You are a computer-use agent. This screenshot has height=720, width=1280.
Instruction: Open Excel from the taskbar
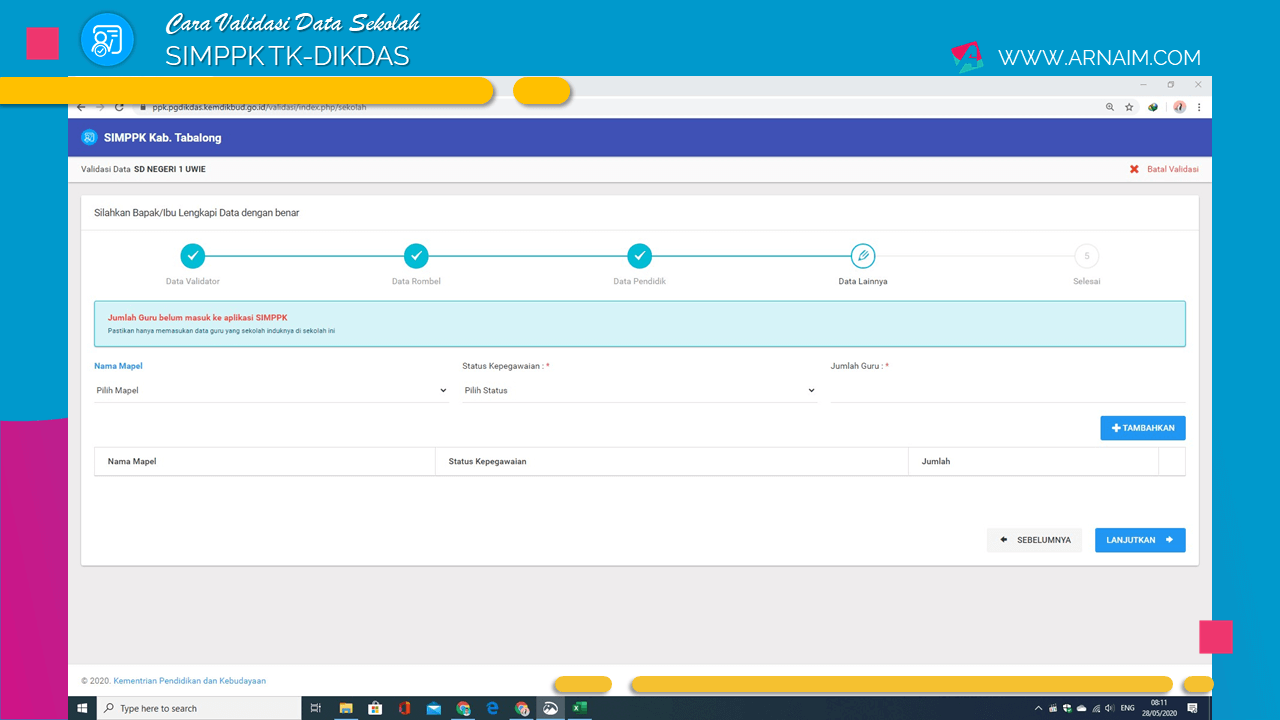coord(580,708)
